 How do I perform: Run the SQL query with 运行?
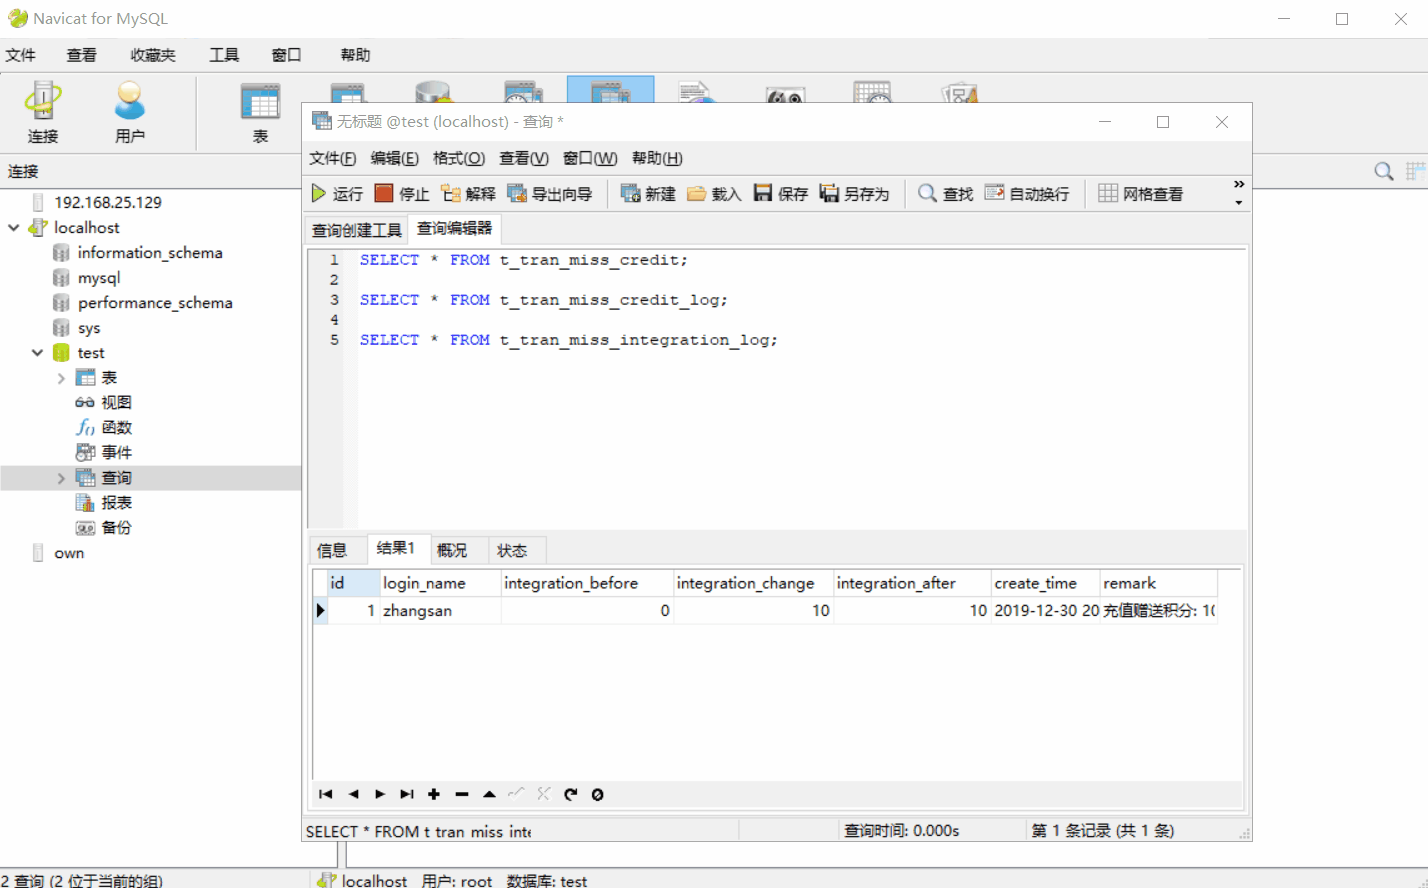click(338, 193)
